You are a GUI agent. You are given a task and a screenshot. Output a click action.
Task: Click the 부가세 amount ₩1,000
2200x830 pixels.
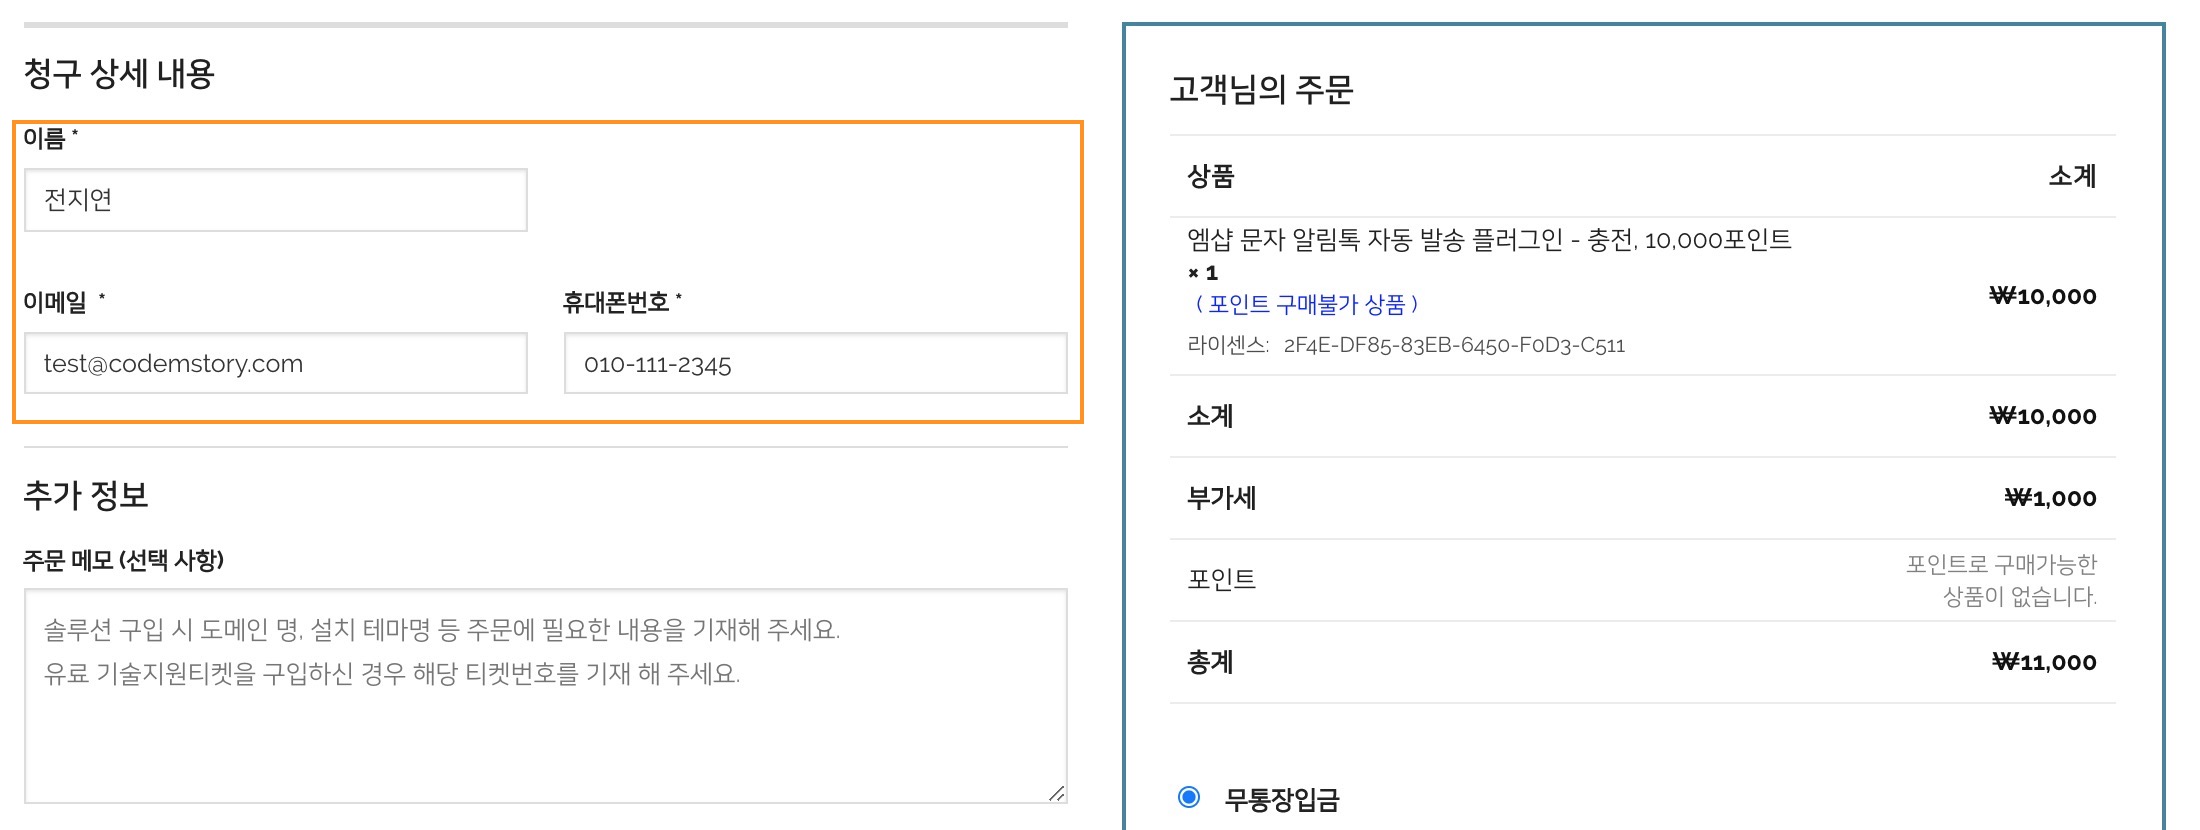tap(2050, 498)
